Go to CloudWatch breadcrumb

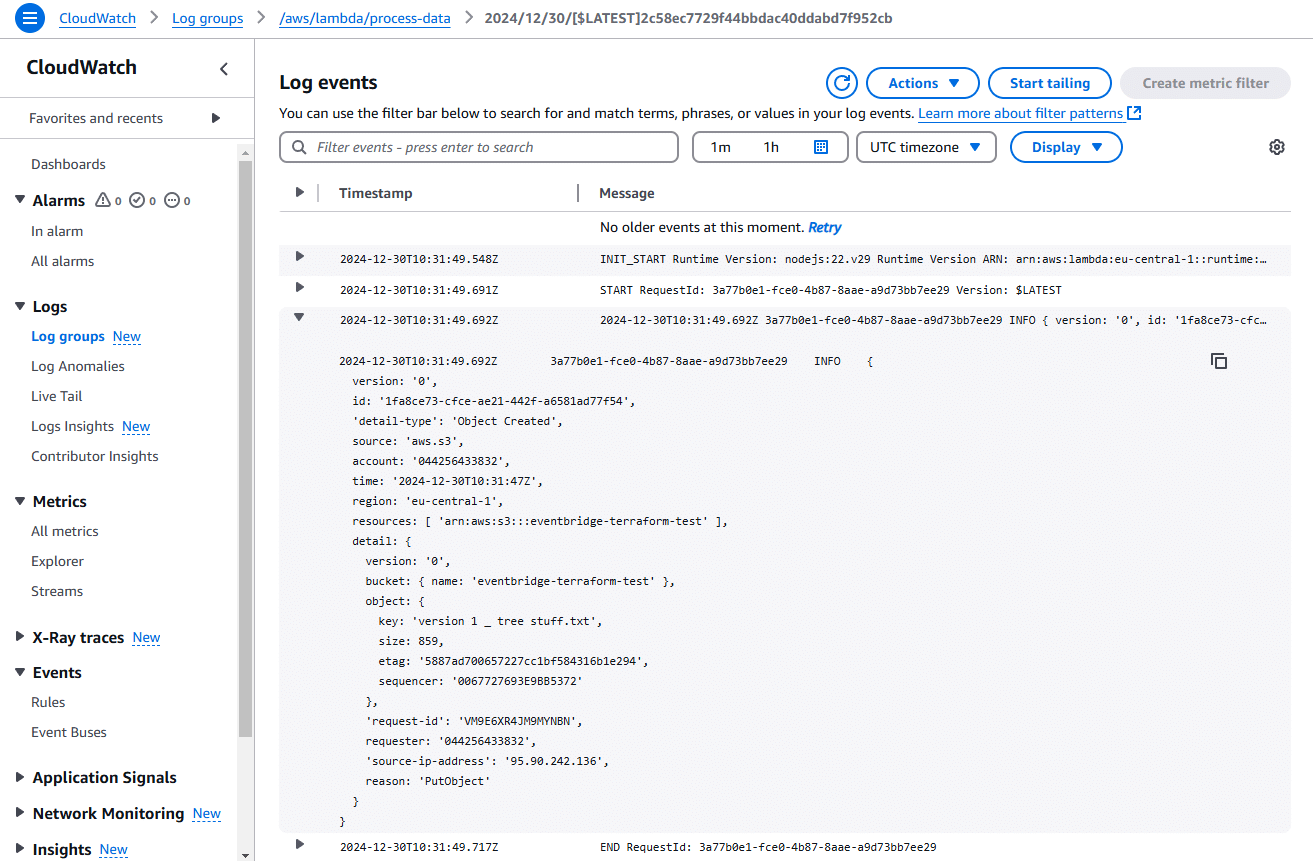pyautogui.click(x=98, y=18)
